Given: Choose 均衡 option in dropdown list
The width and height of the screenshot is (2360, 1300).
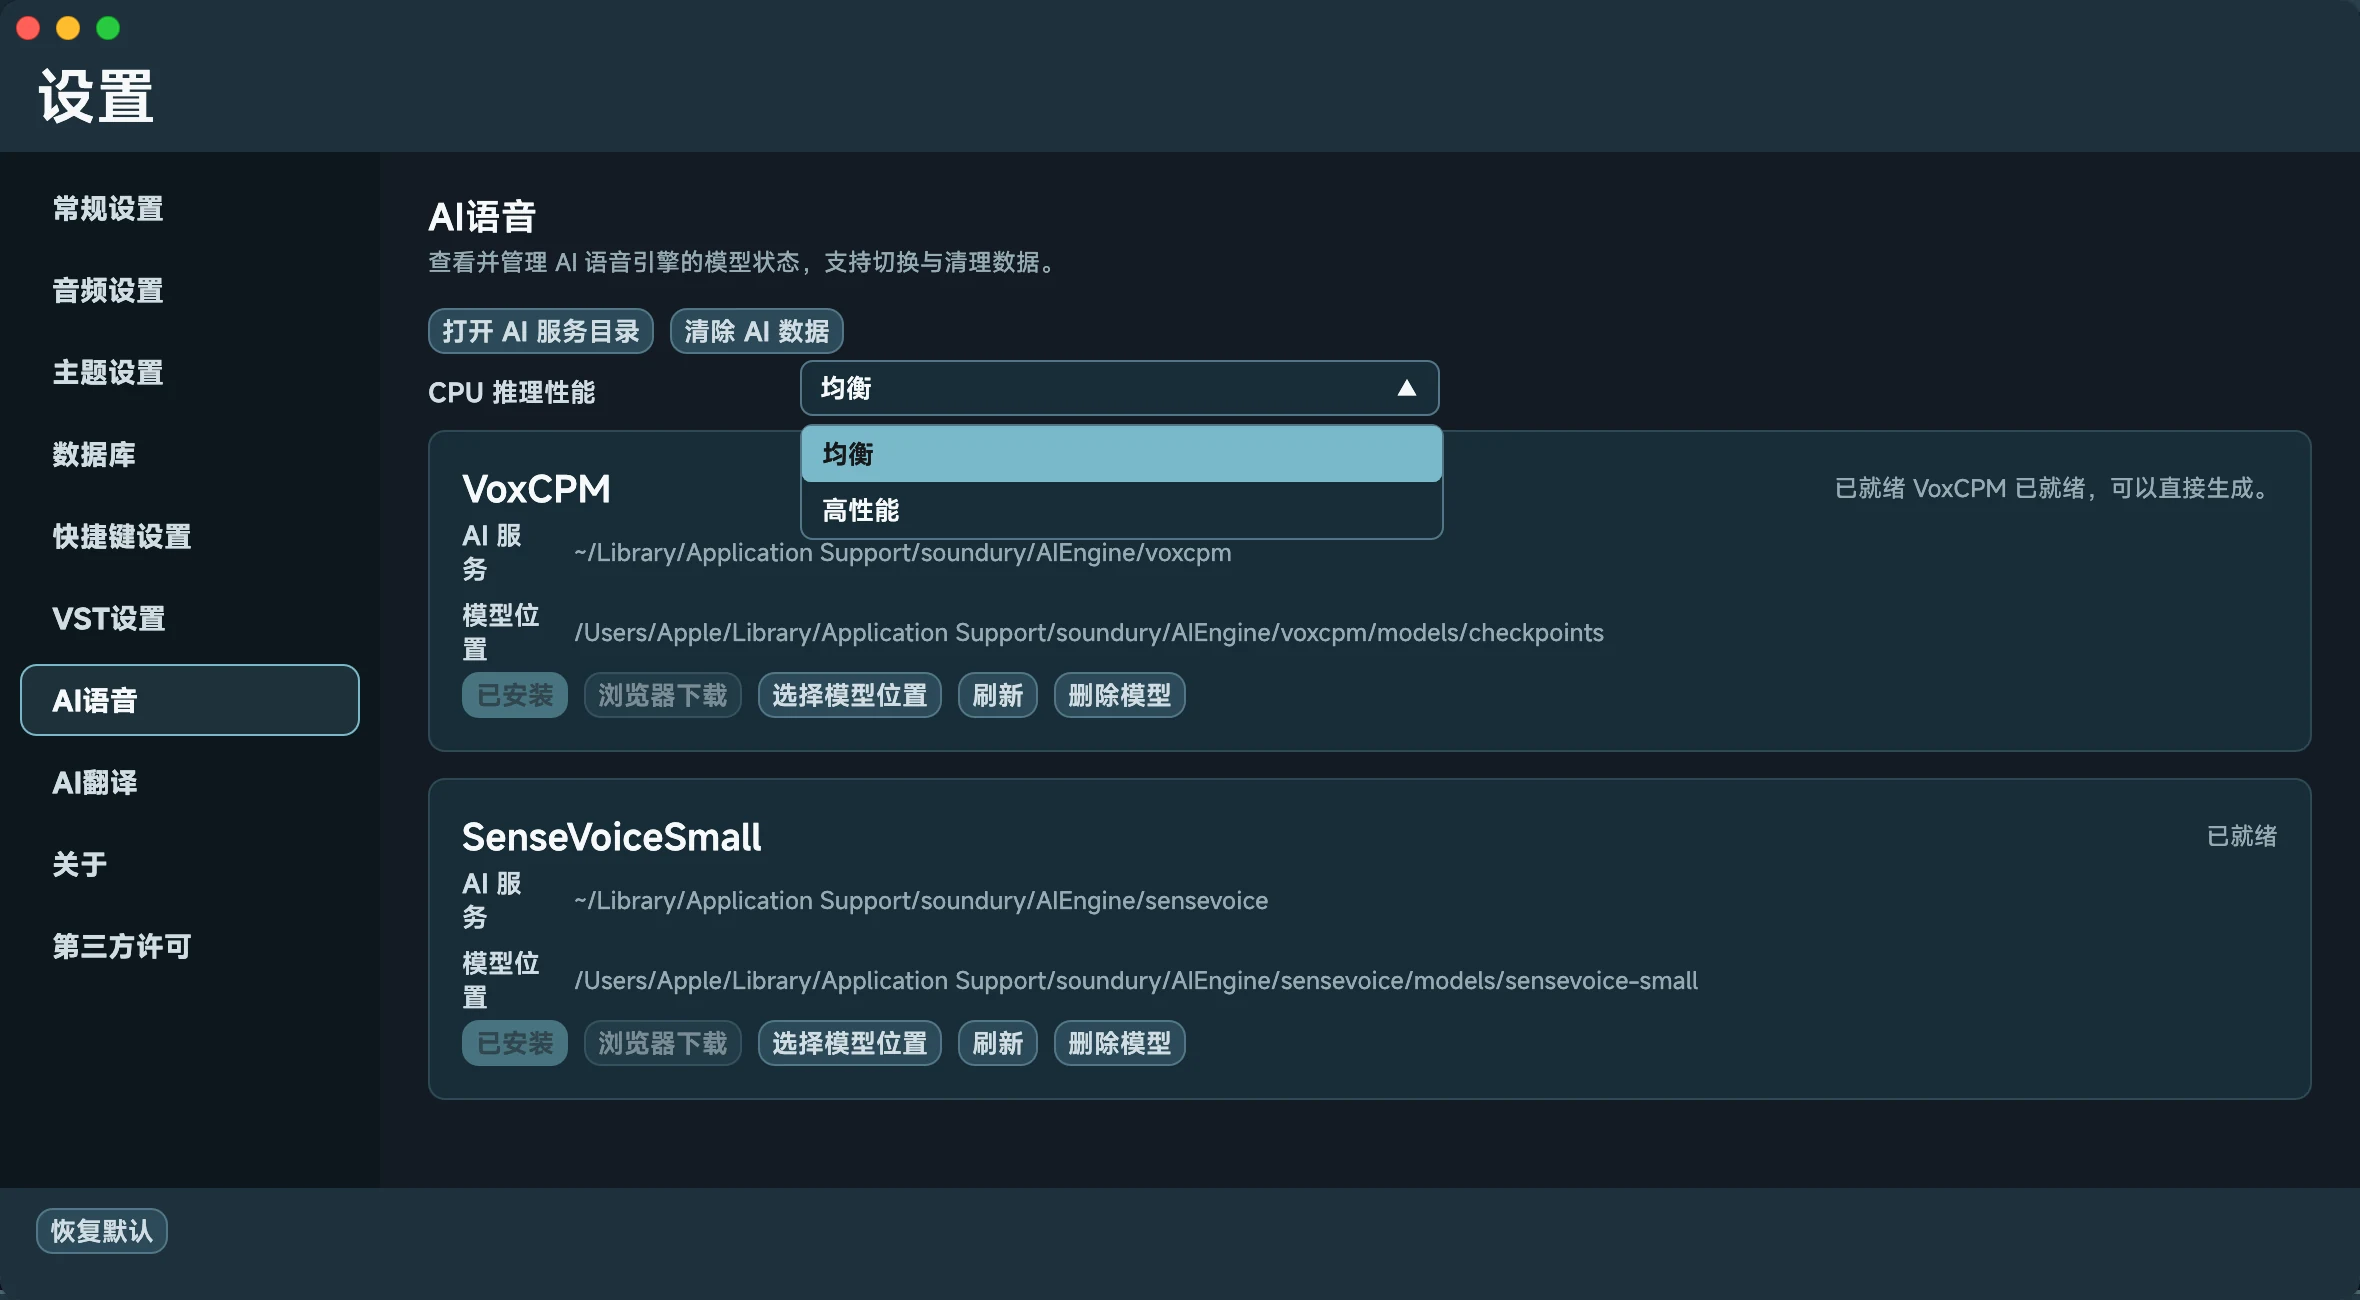Looking at the screenshot, I should (x=1121, y=454).
